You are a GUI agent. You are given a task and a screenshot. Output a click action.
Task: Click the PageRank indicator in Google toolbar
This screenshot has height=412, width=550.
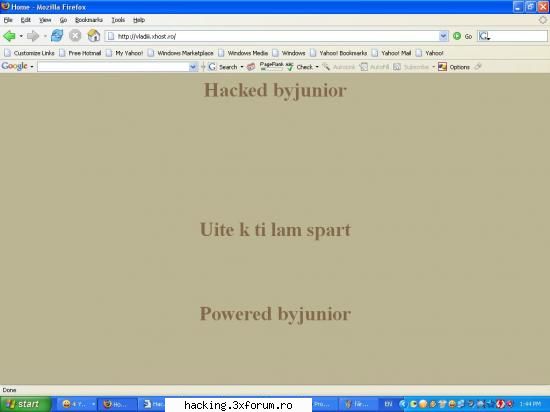pos(271,66)
